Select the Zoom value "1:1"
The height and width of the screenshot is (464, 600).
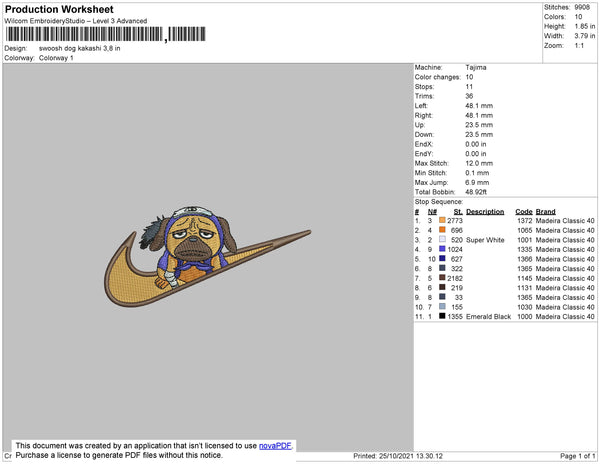(x=579, y=46)
